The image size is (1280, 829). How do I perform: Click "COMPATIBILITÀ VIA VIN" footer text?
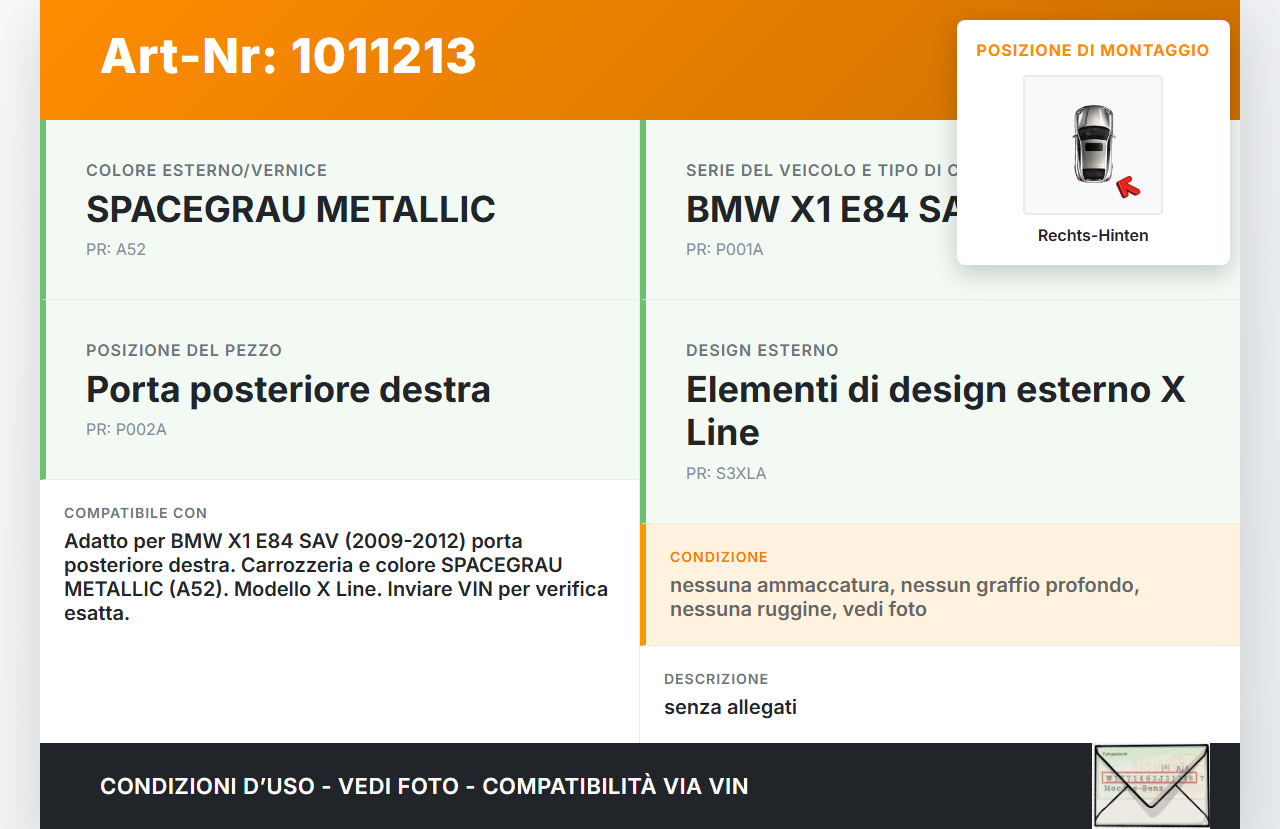pos(616,786)
